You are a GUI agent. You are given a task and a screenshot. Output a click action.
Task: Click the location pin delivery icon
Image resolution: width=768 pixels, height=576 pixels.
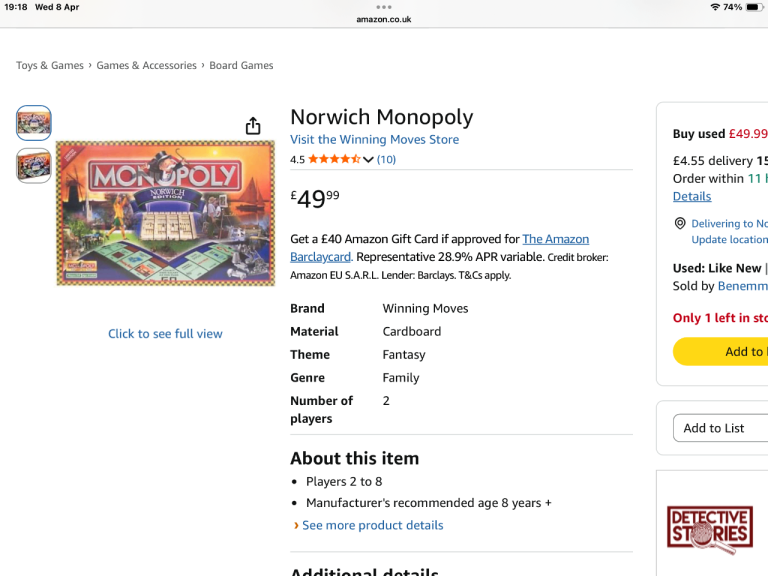[x=680, y=224]
